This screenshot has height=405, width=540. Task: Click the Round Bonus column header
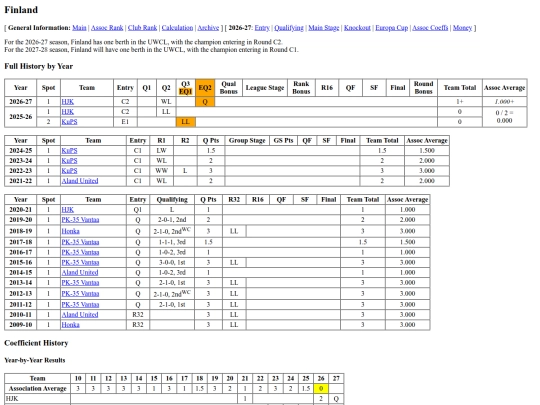[x=423, y=88]
